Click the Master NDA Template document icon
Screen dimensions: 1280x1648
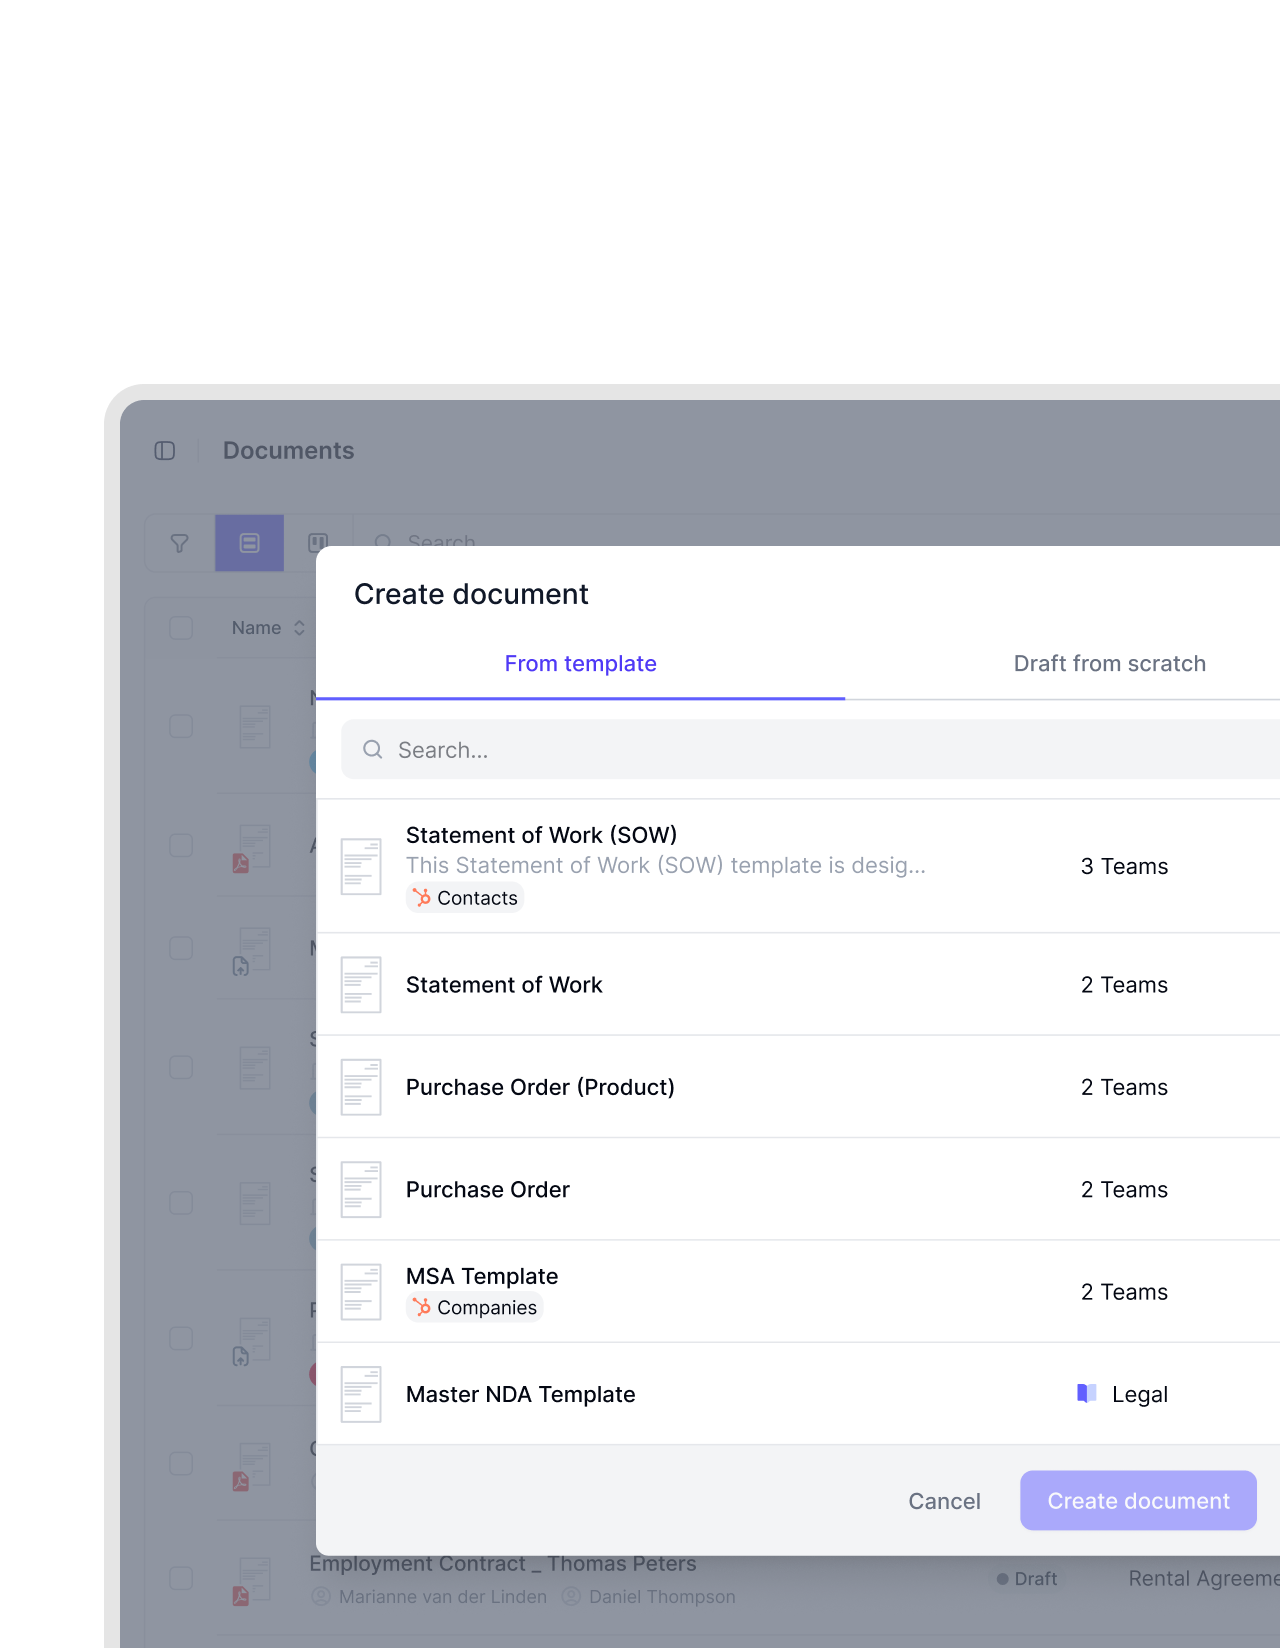click(361, 1394)
